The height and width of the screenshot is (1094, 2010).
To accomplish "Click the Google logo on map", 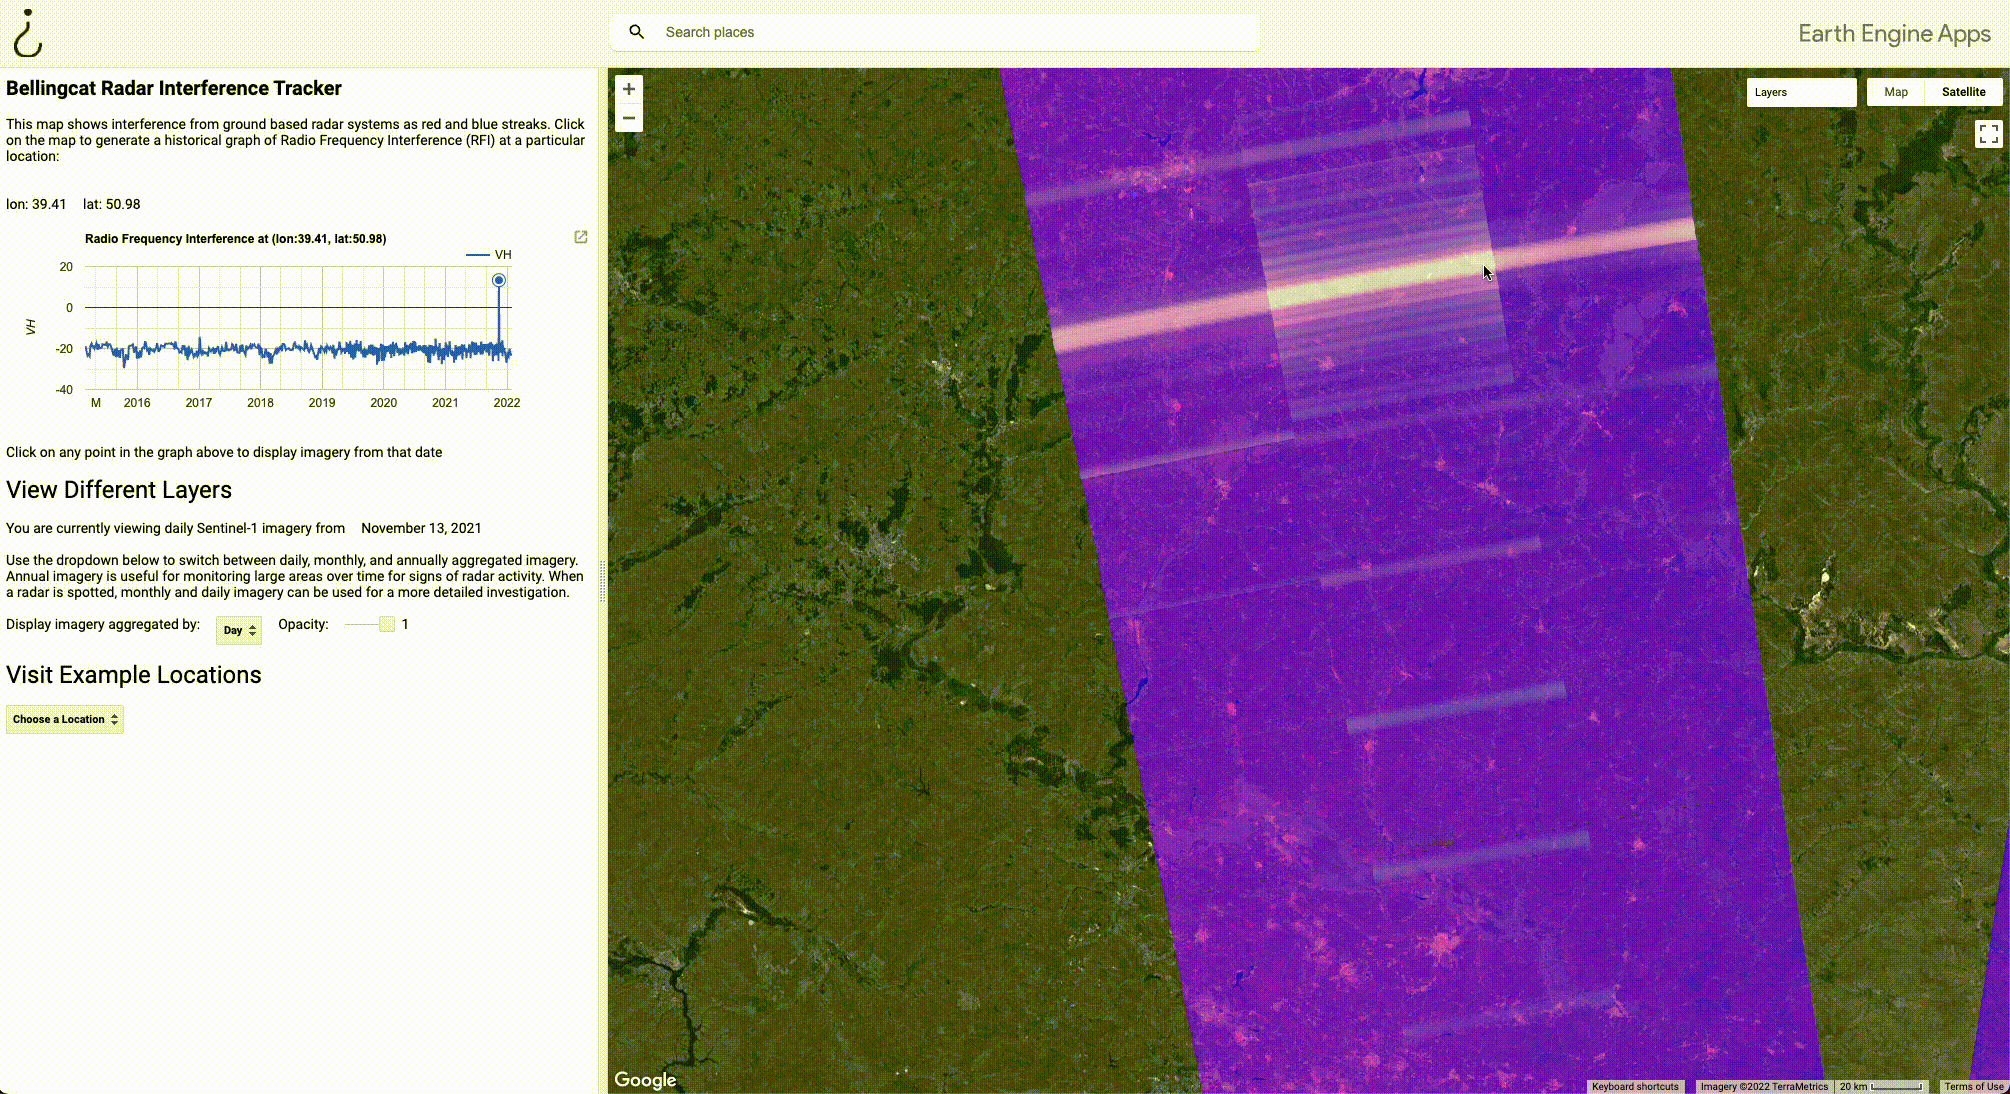I will click(645, 1080).
